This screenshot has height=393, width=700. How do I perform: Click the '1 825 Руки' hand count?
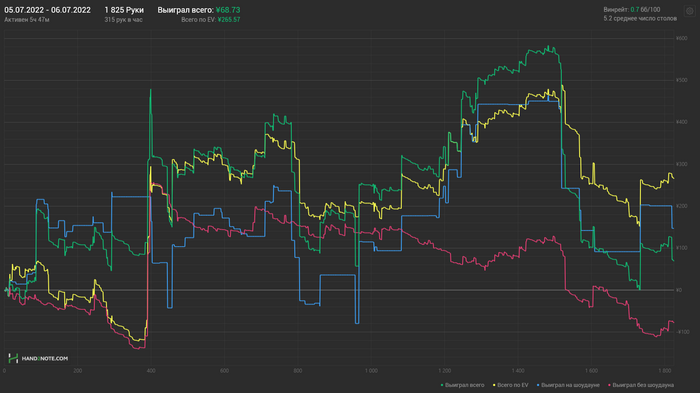(124, 10)
